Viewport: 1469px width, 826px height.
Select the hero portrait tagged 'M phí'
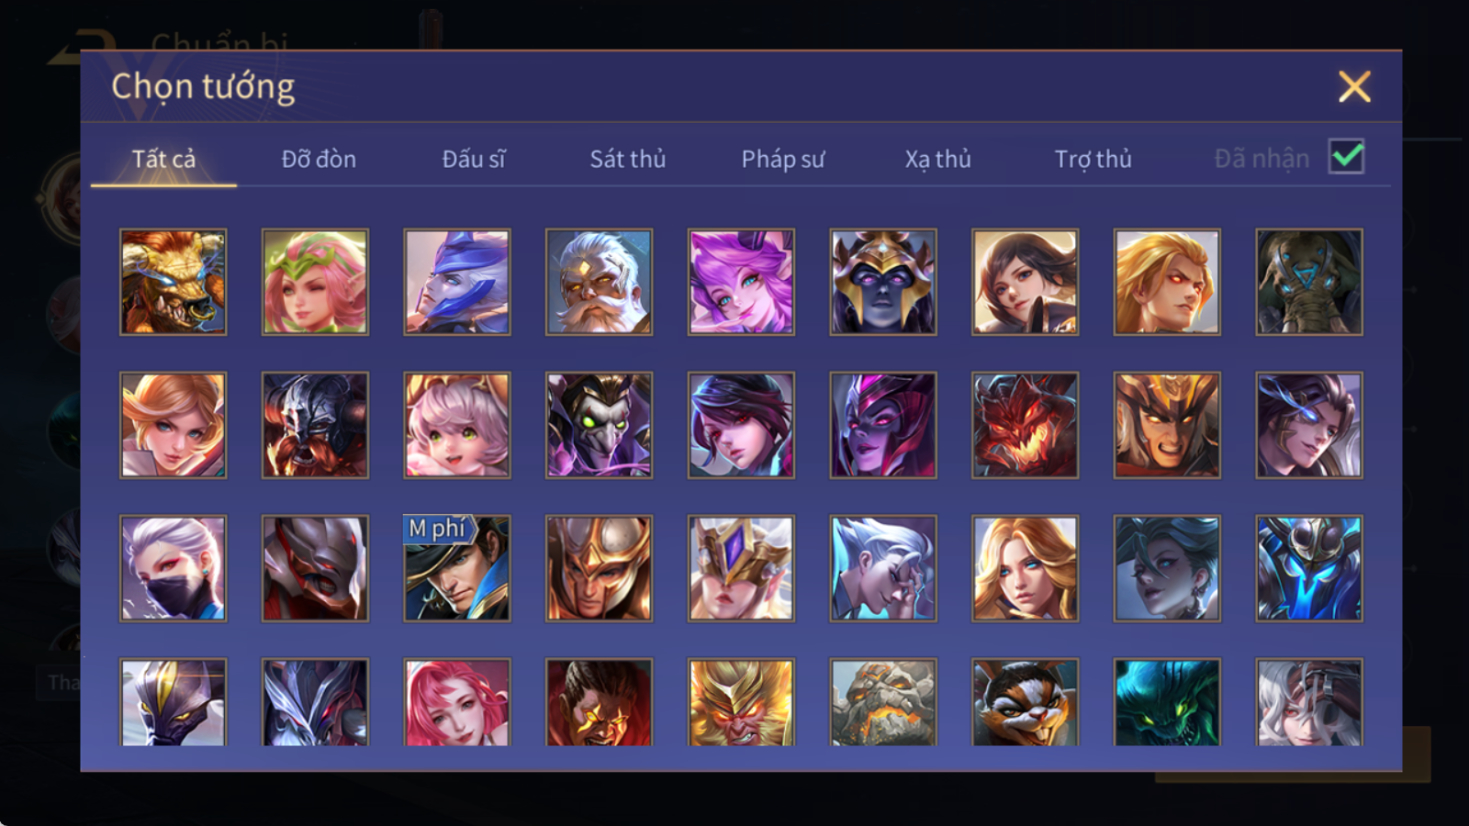click(457, 568)
